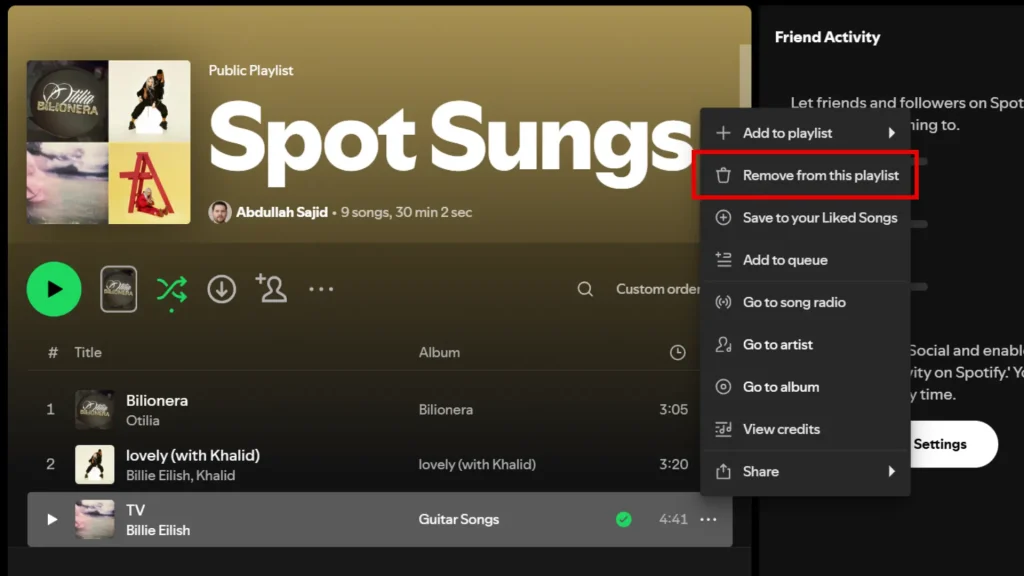Image resolution: width=1024 pixels, height=576 pixels.
Task: Select the Go to song radio option
Action: pyautogui.click(x=794, y=302)
